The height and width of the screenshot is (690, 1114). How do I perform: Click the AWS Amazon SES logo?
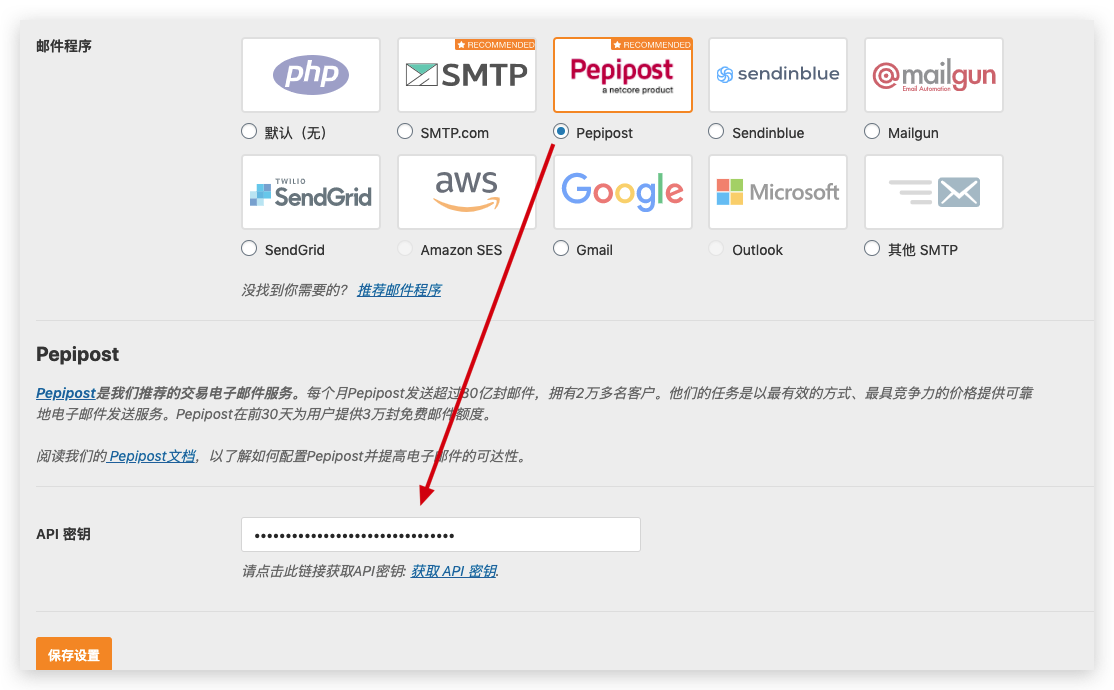(x=467, y=192)
